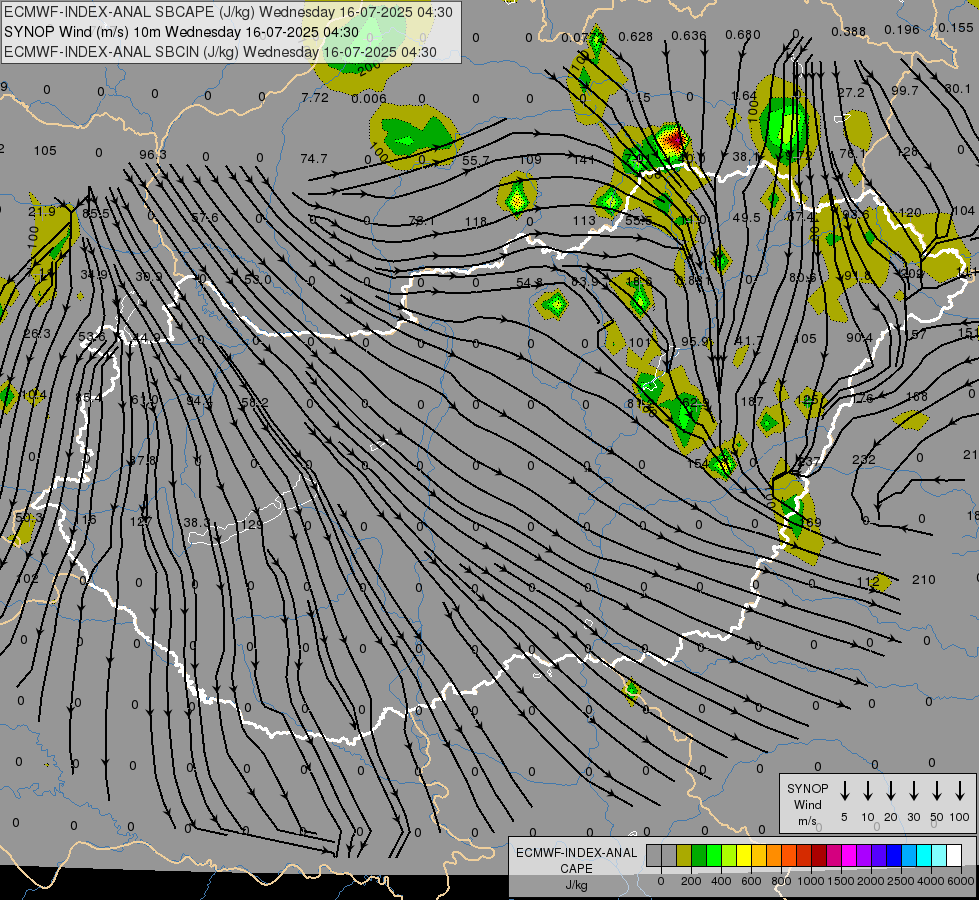Viewport: 979px width, 900px height.
Task: Click the 30 m/s wind arrow in legend
Action: [913, 791]
